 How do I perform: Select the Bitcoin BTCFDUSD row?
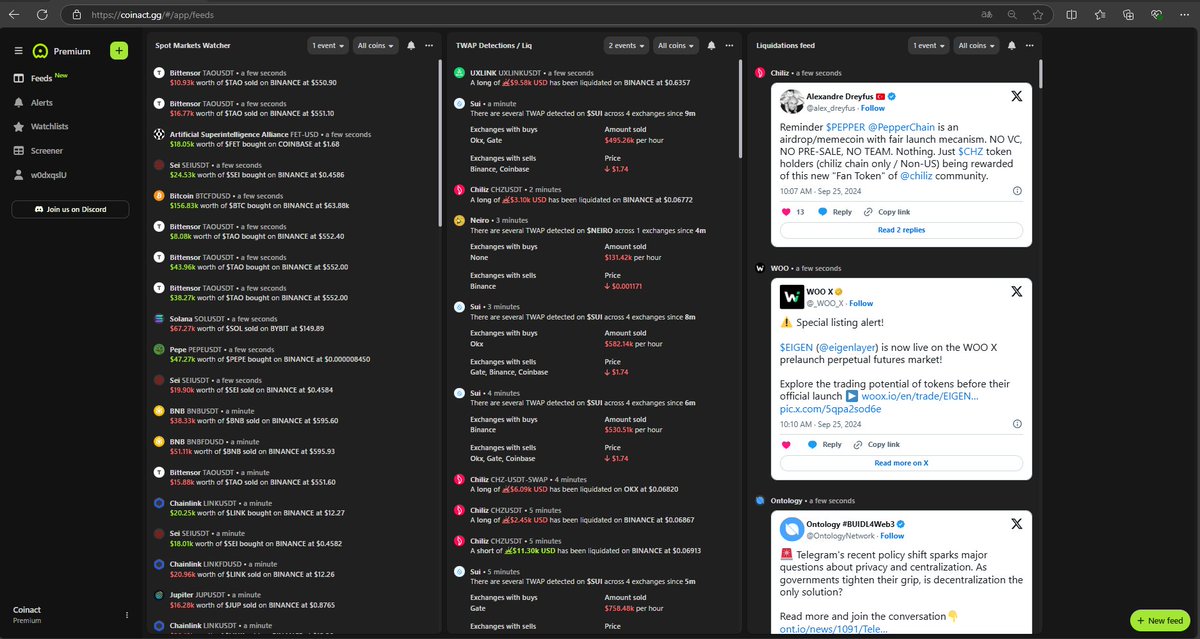[x=295, y=200]
